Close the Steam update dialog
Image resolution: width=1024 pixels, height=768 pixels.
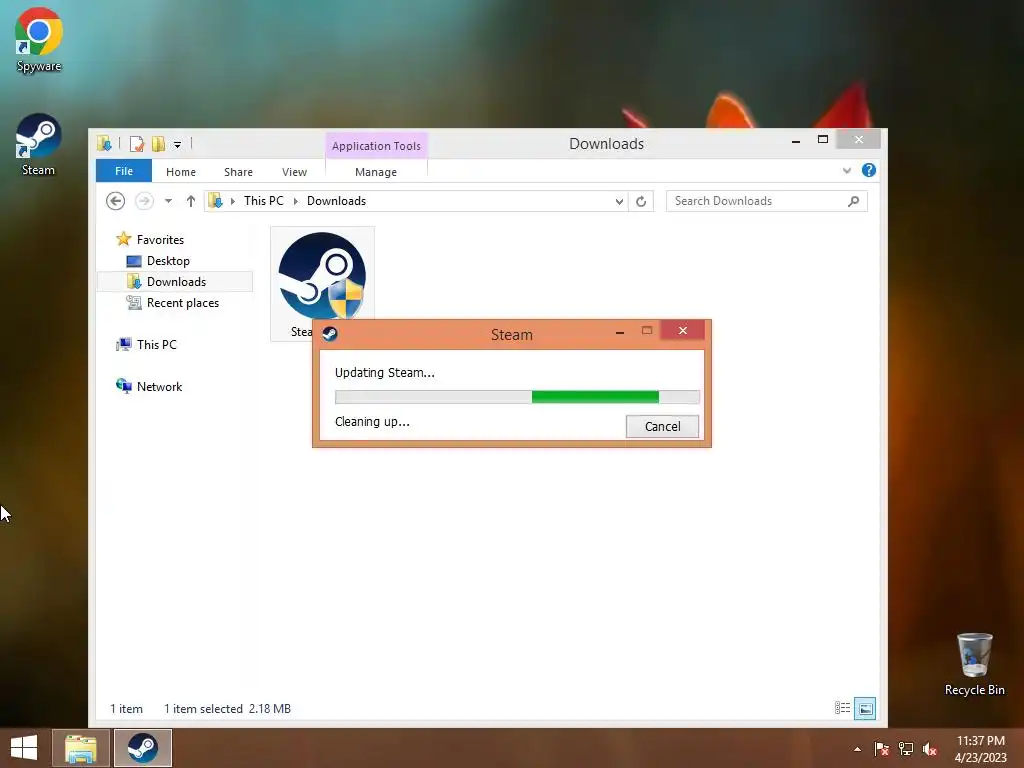(x=682, y=330)
